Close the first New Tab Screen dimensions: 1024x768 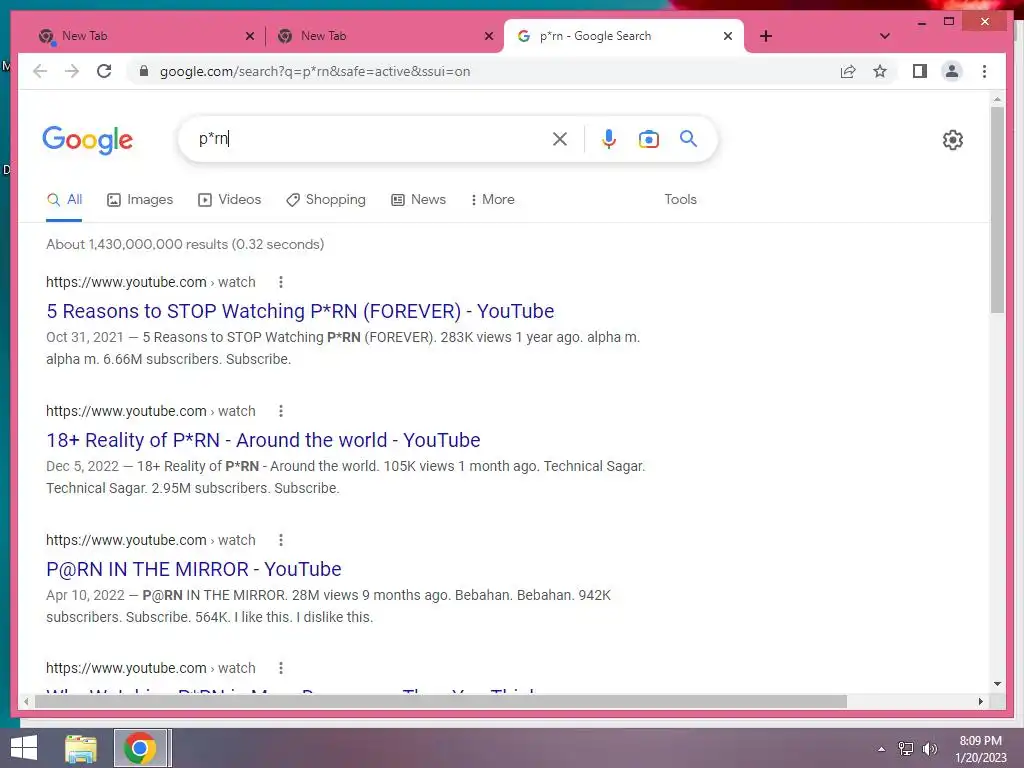[249, 36]
